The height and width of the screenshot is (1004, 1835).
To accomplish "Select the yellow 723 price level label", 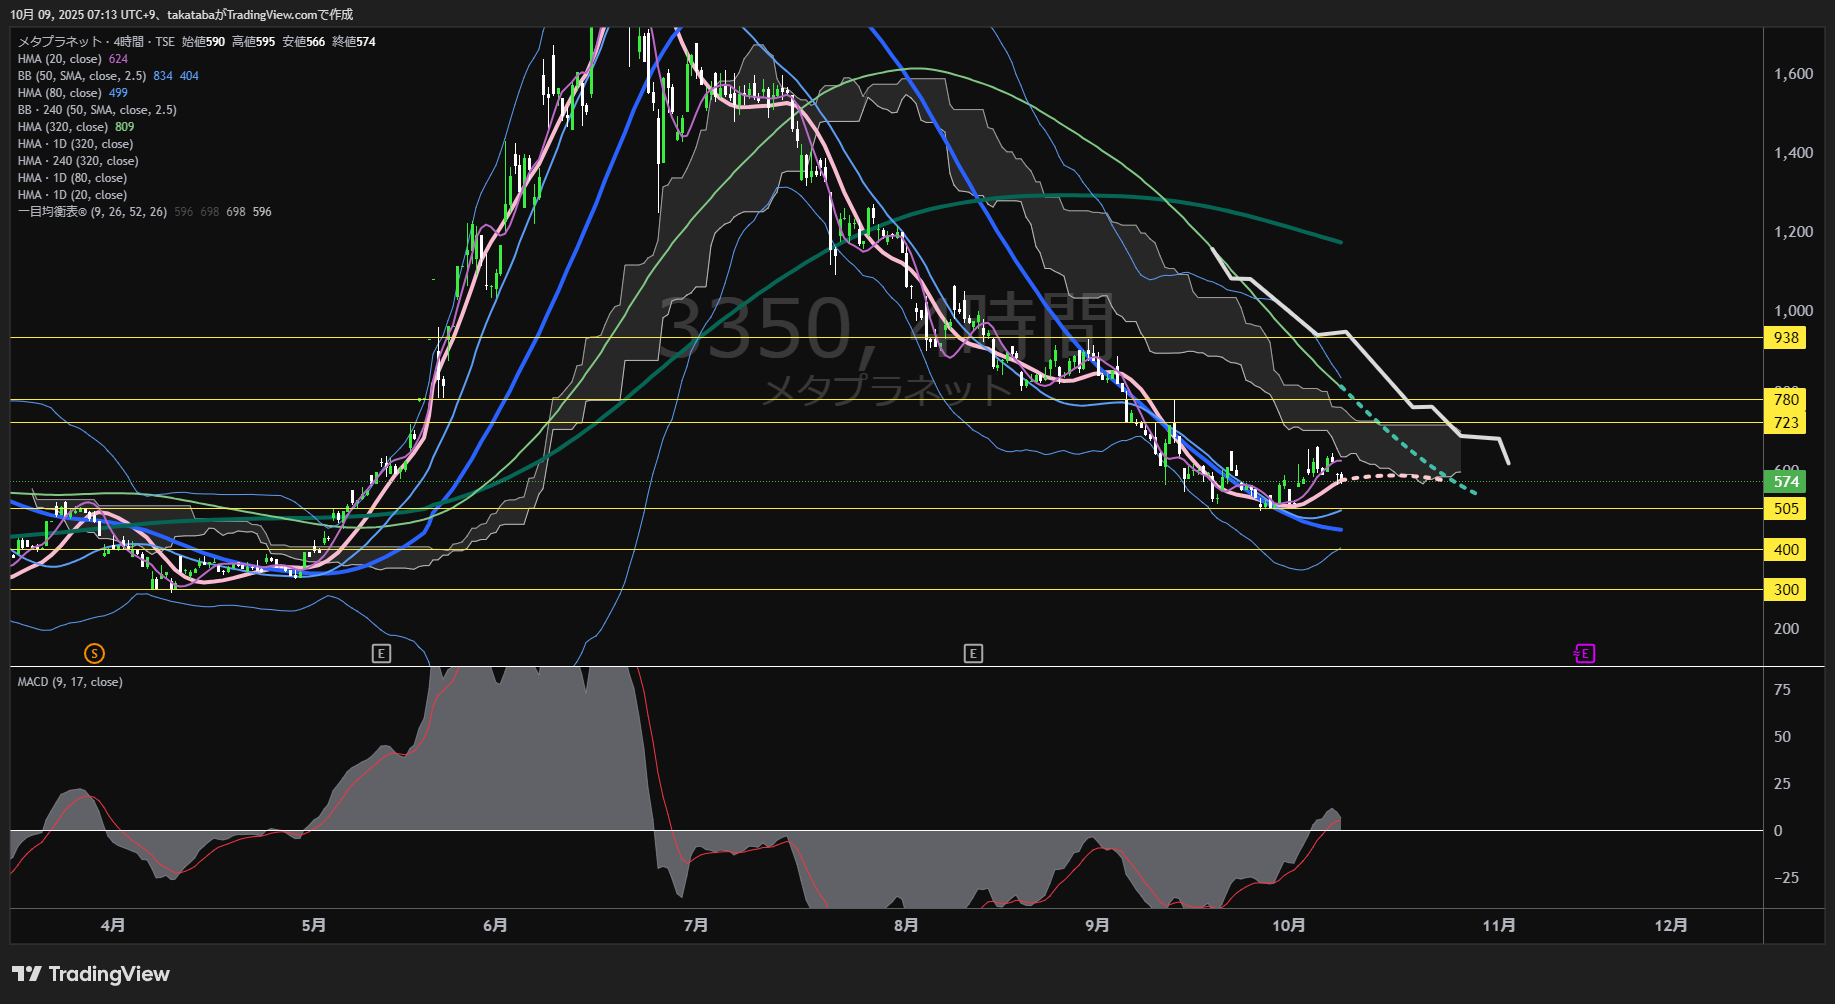I will point(1786,423).
